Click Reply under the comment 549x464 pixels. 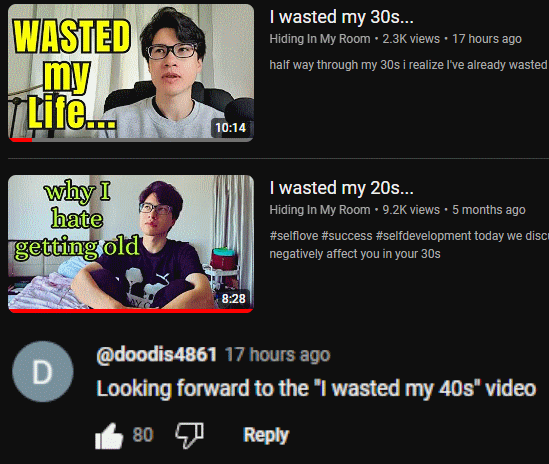266,435
